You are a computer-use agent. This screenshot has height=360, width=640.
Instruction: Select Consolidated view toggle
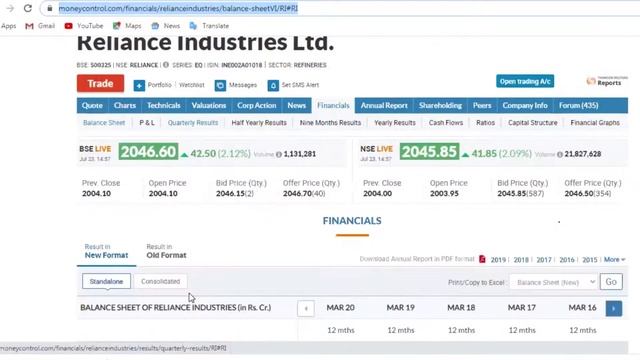point(160,281)
